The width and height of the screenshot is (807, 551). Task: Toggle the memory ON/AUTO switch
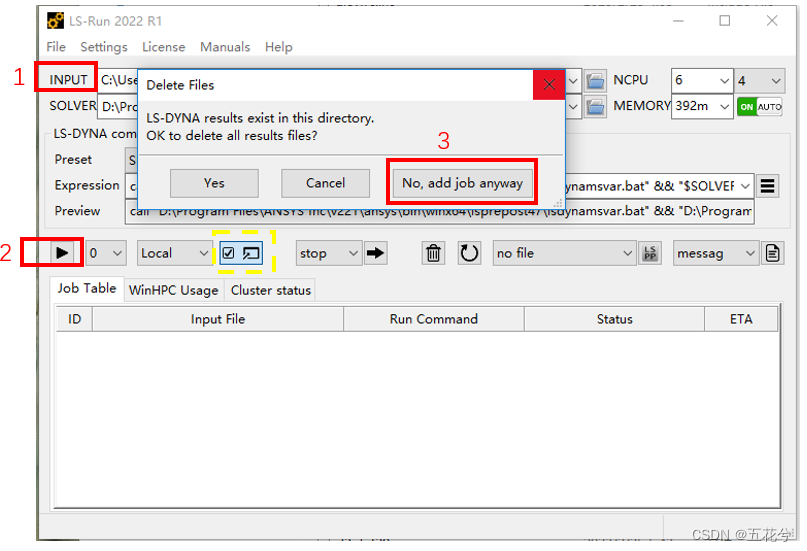(x=759, y=106)
